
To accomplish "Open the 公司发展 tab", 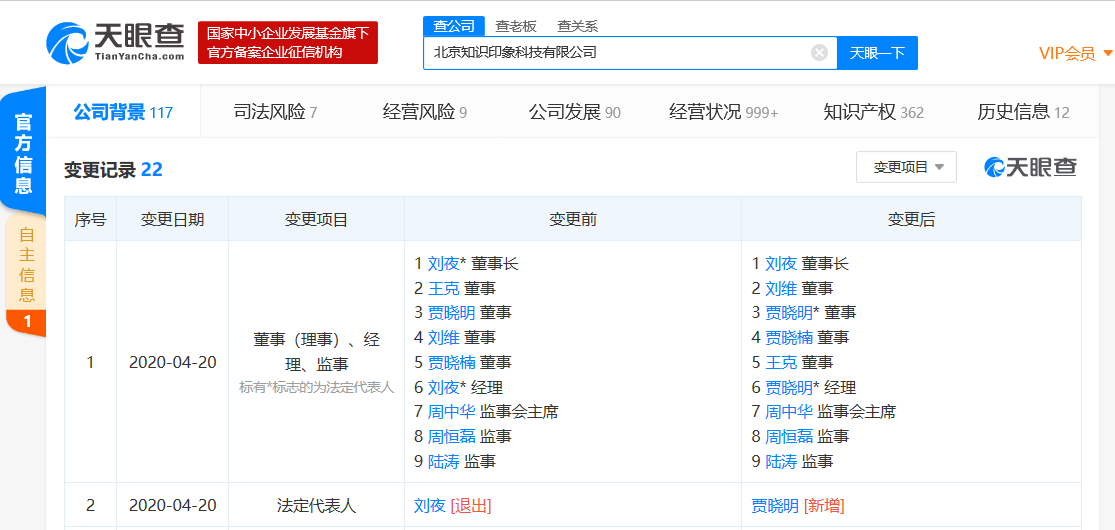I will tap(575, 112).
